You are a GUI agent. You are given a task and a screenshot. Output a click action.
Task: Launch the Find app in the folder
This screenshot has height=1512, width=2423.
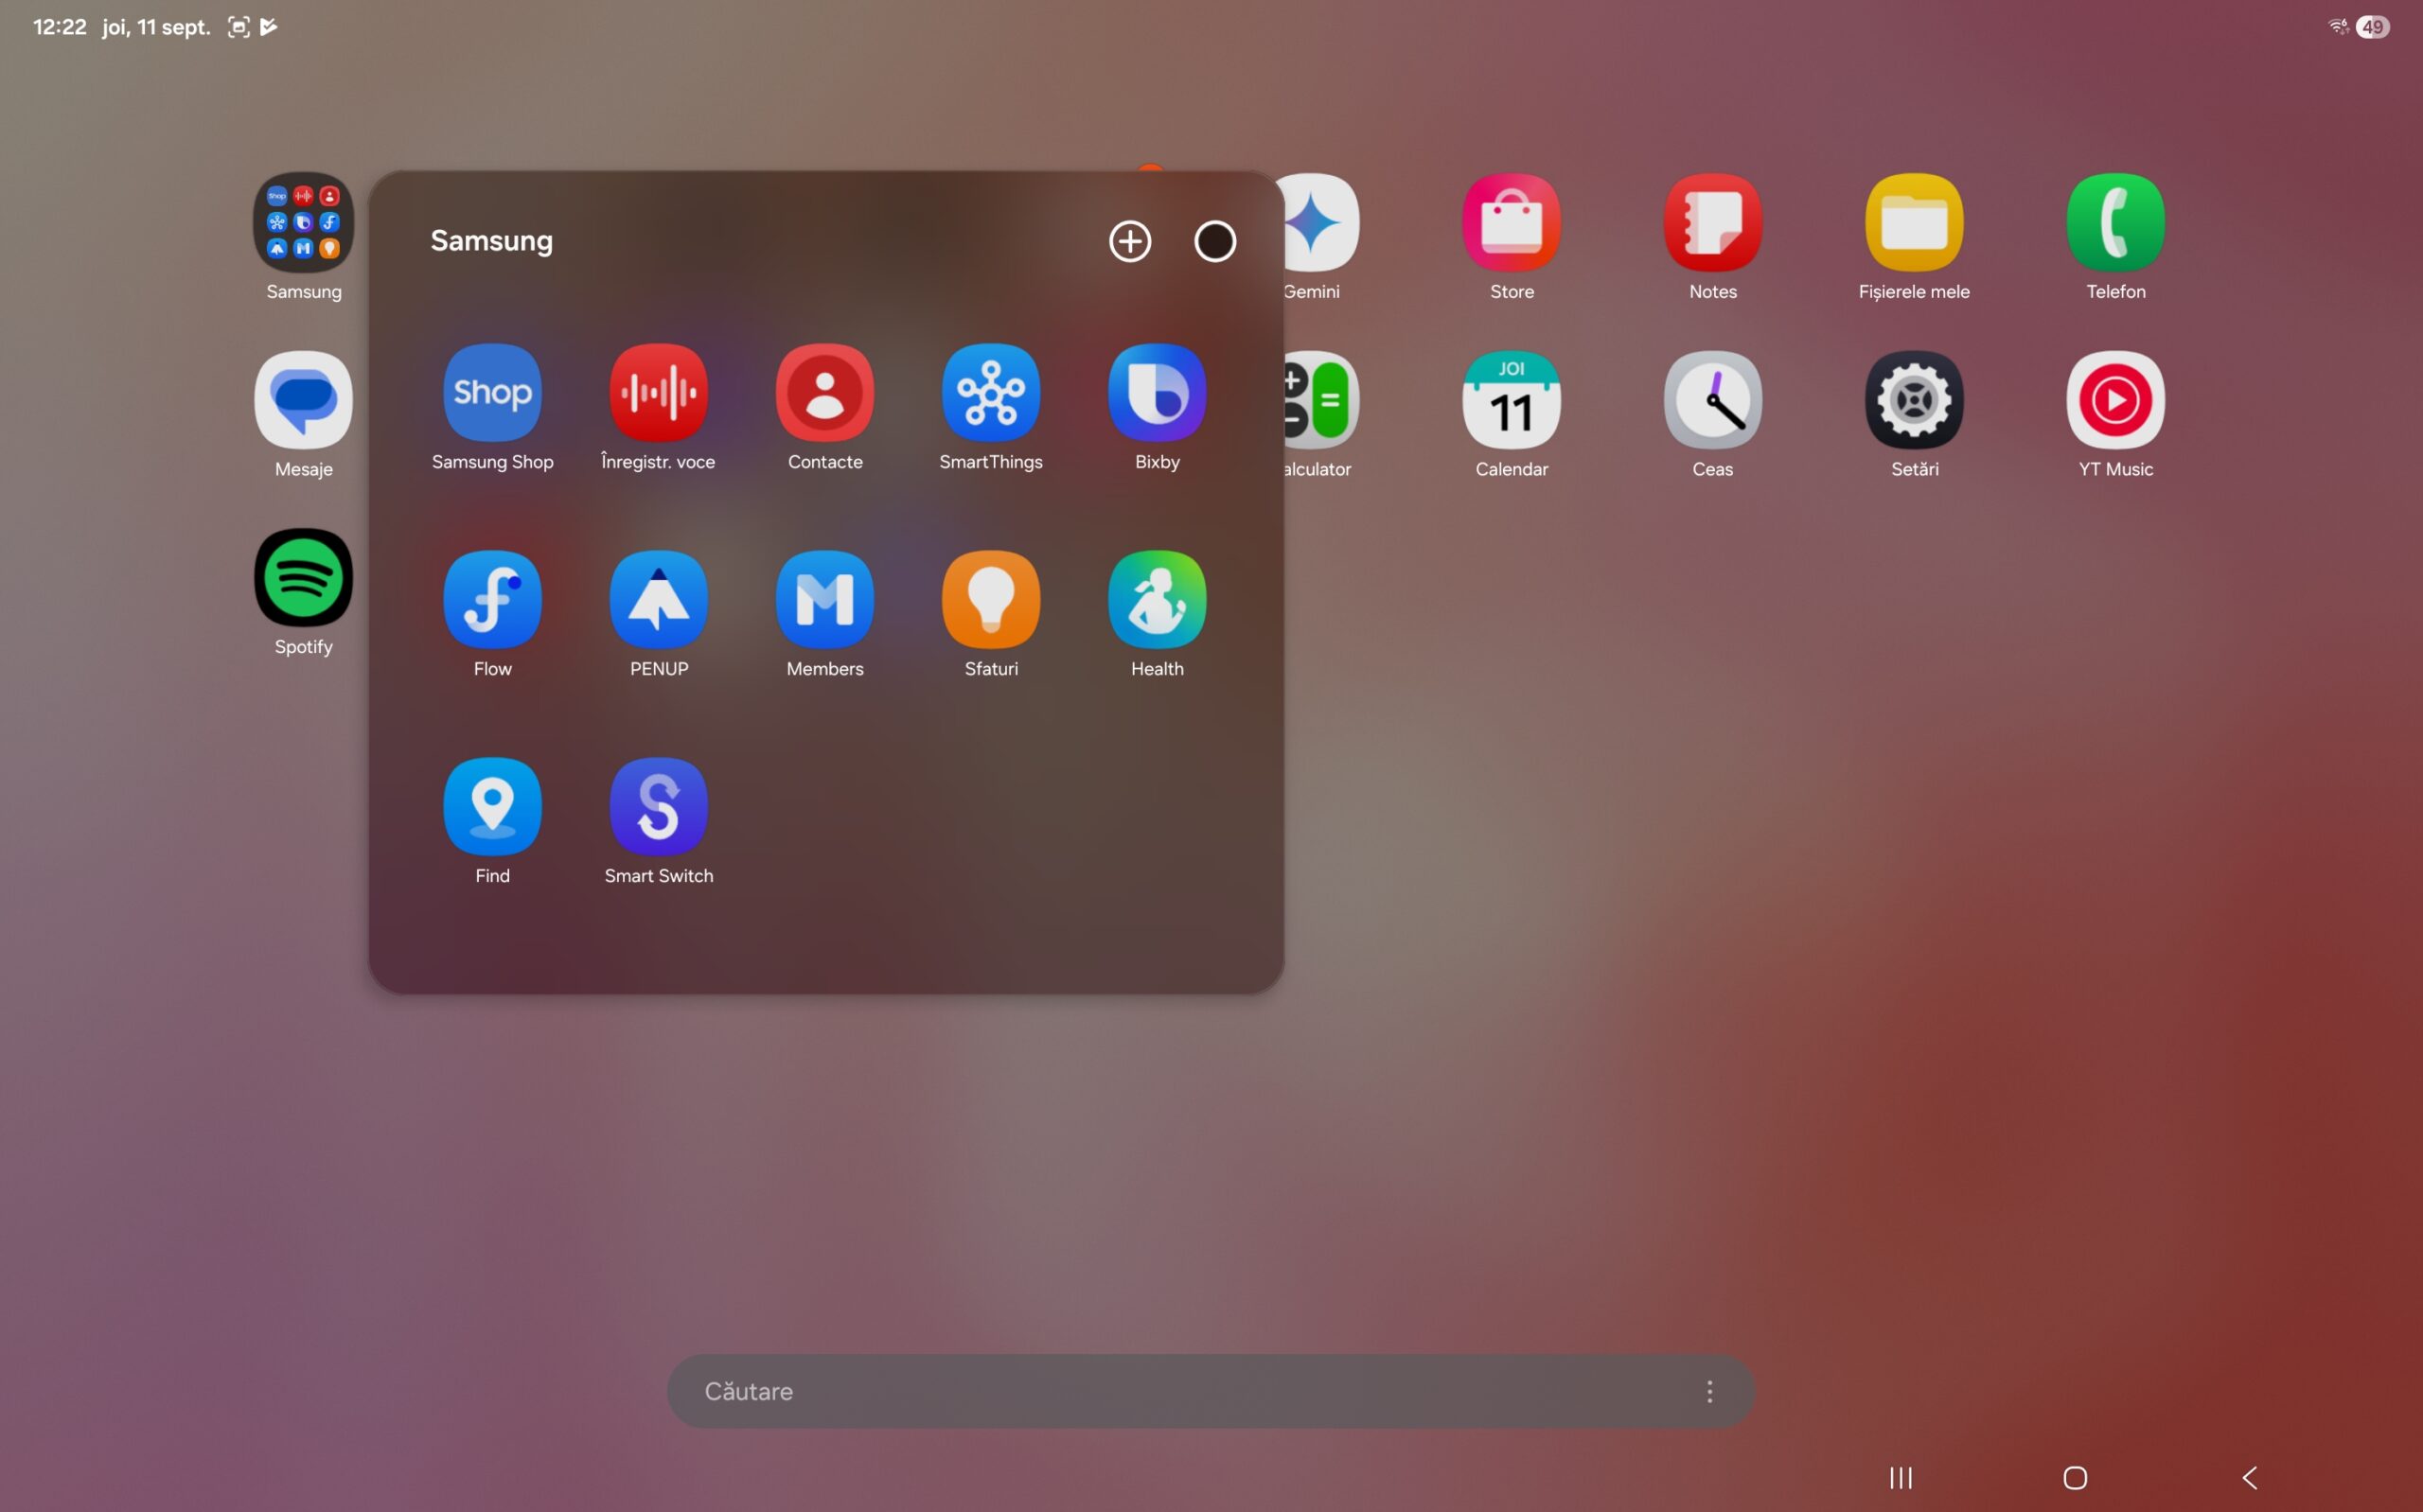(x=492, y=807)
